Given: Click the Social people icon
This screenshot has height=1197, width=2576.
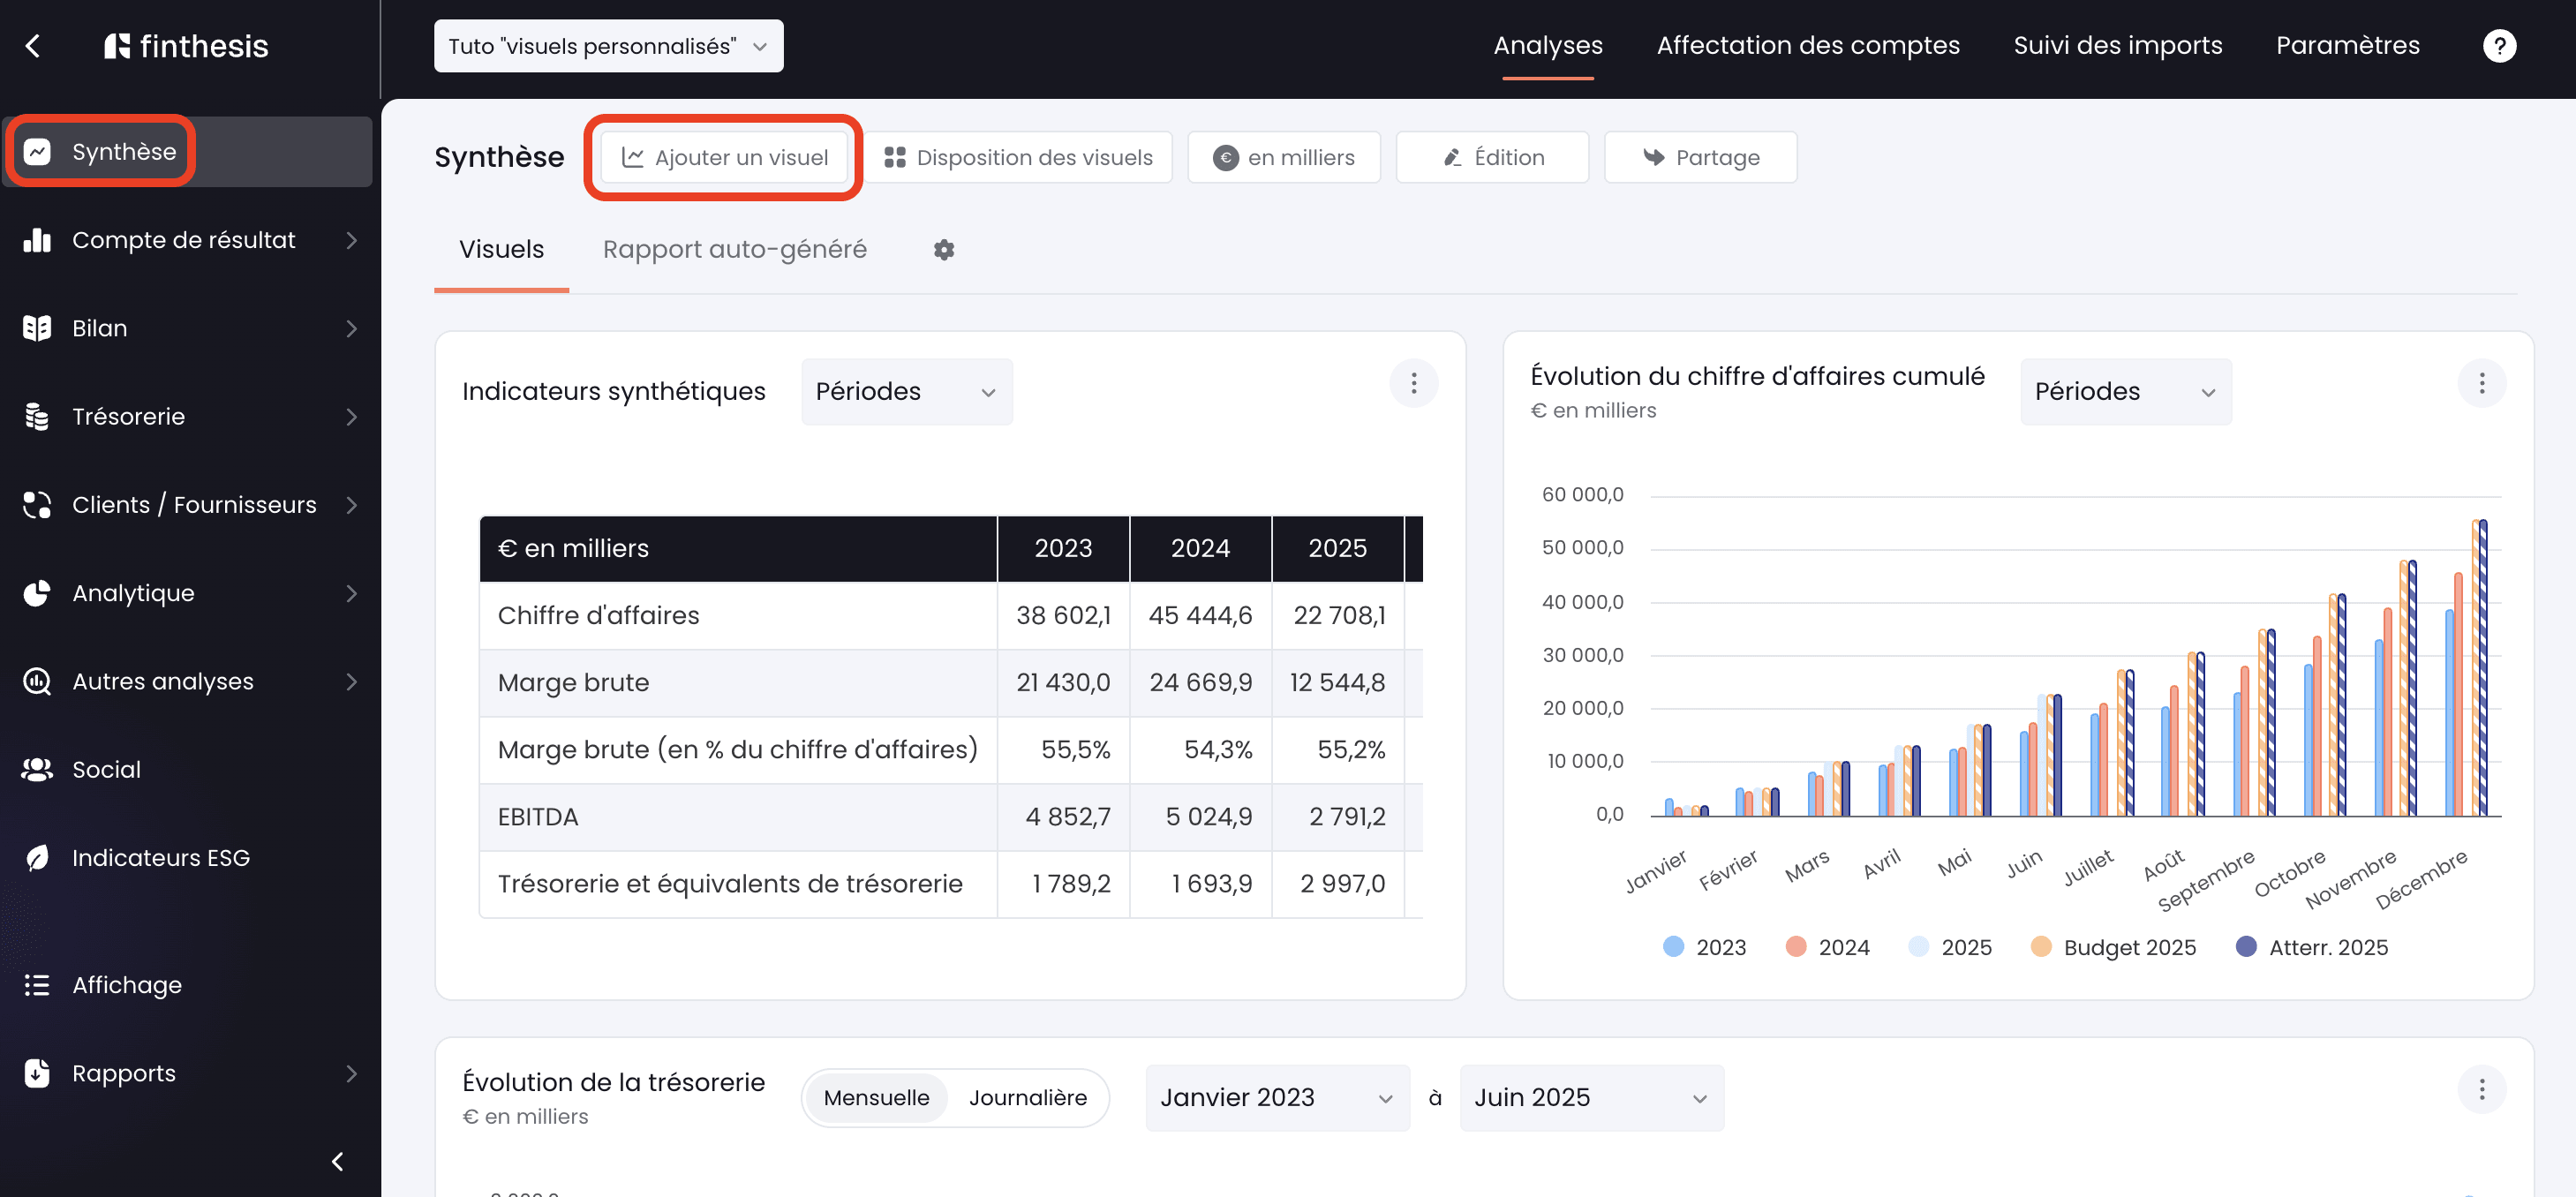Looking at the screenshot, I should pos(38,769).
